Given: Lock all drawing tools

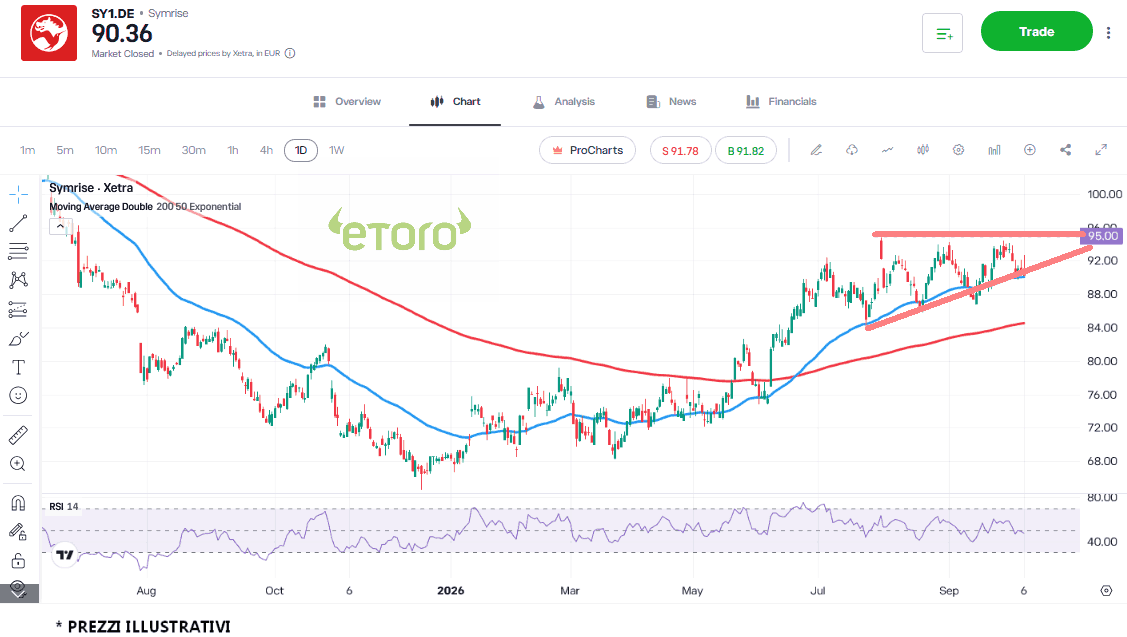Looking at the screenshot, I should 19,561.
